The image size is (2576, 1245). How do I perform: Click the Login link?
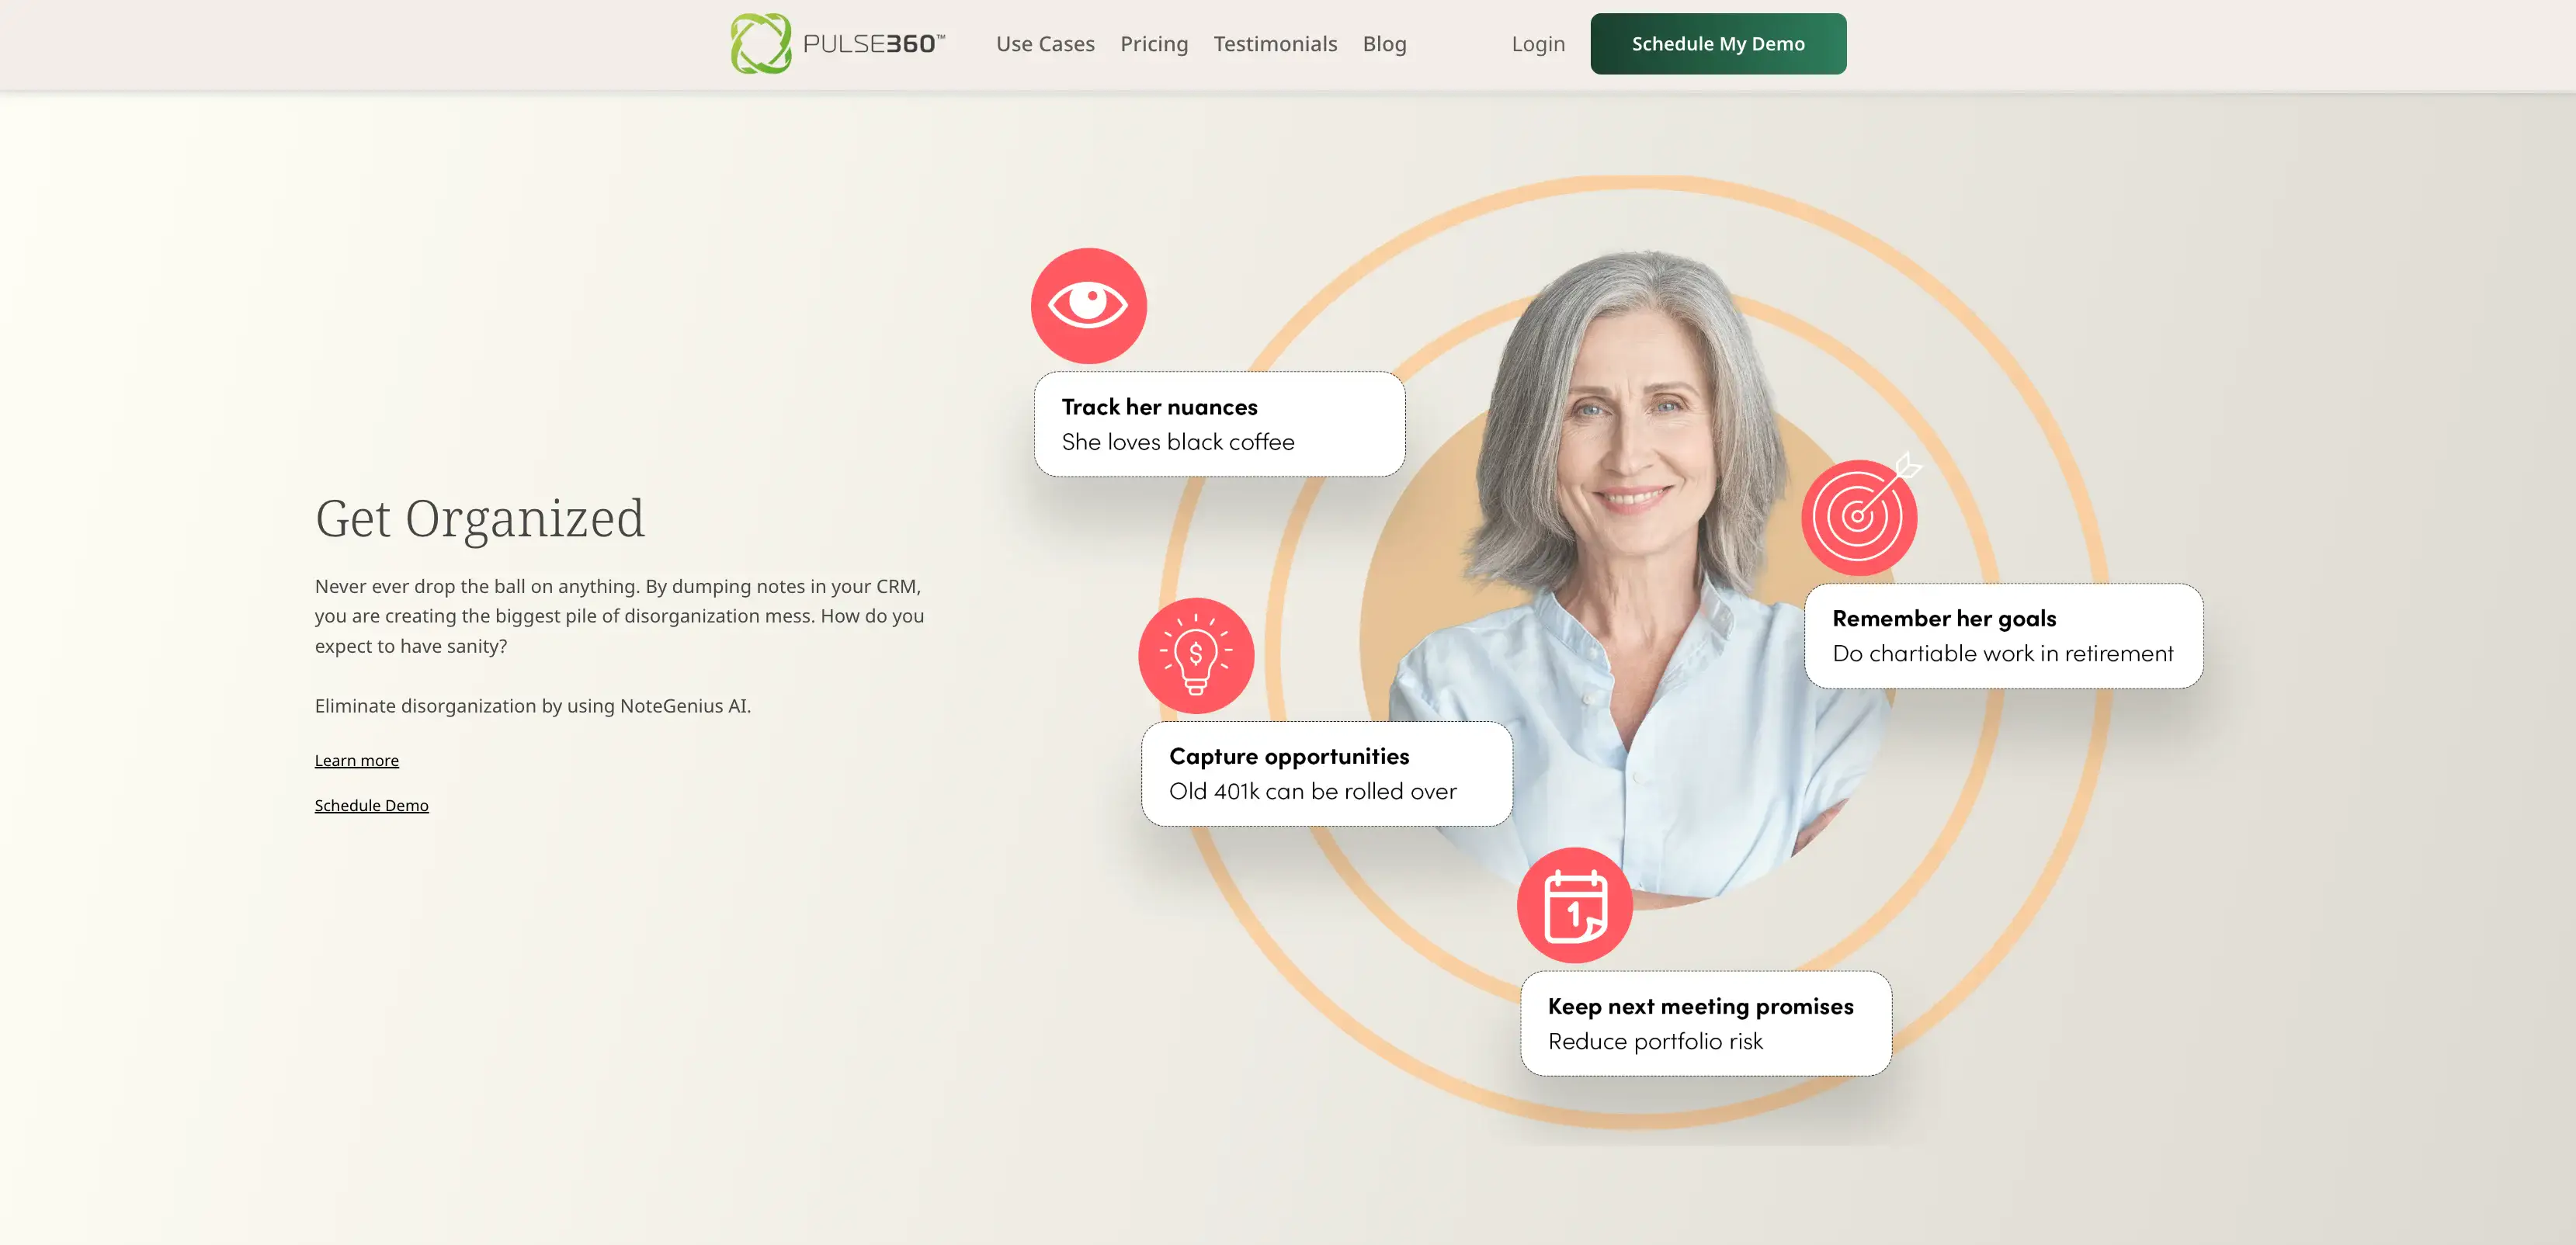[x=1538, y=44]
